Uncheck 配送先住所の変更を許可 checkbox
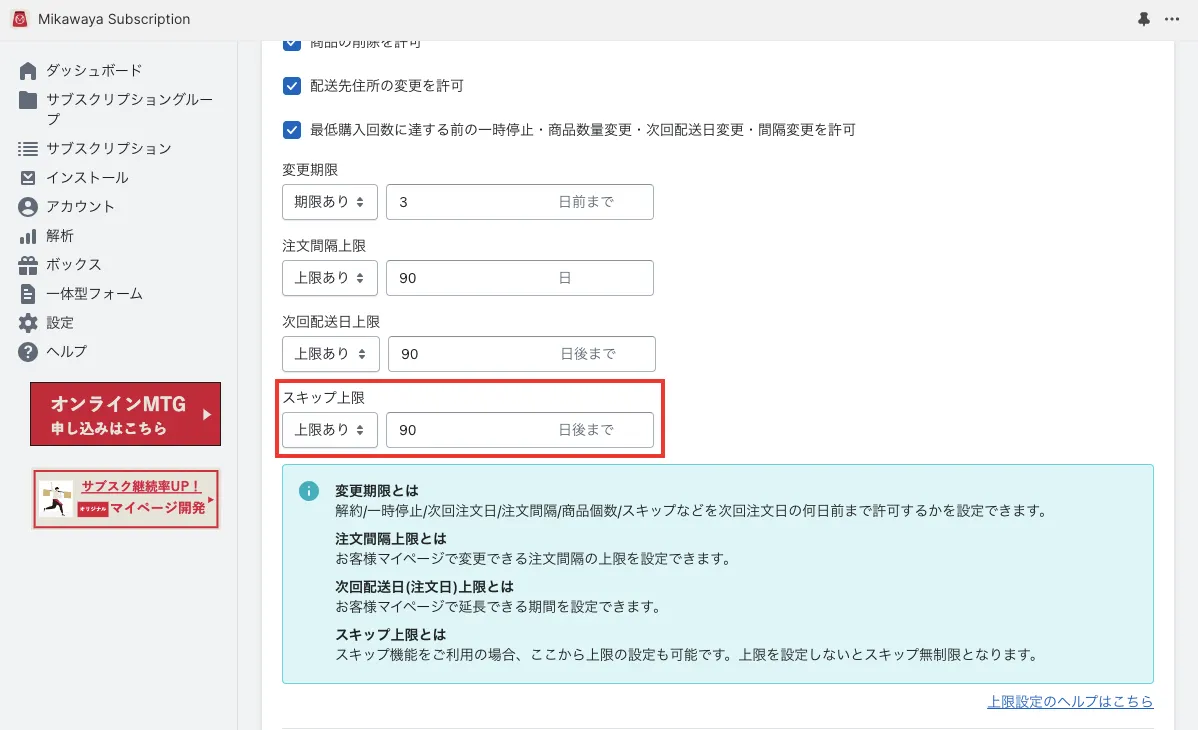The height and width of the screenshot is (730, 1198). point(292,86)
